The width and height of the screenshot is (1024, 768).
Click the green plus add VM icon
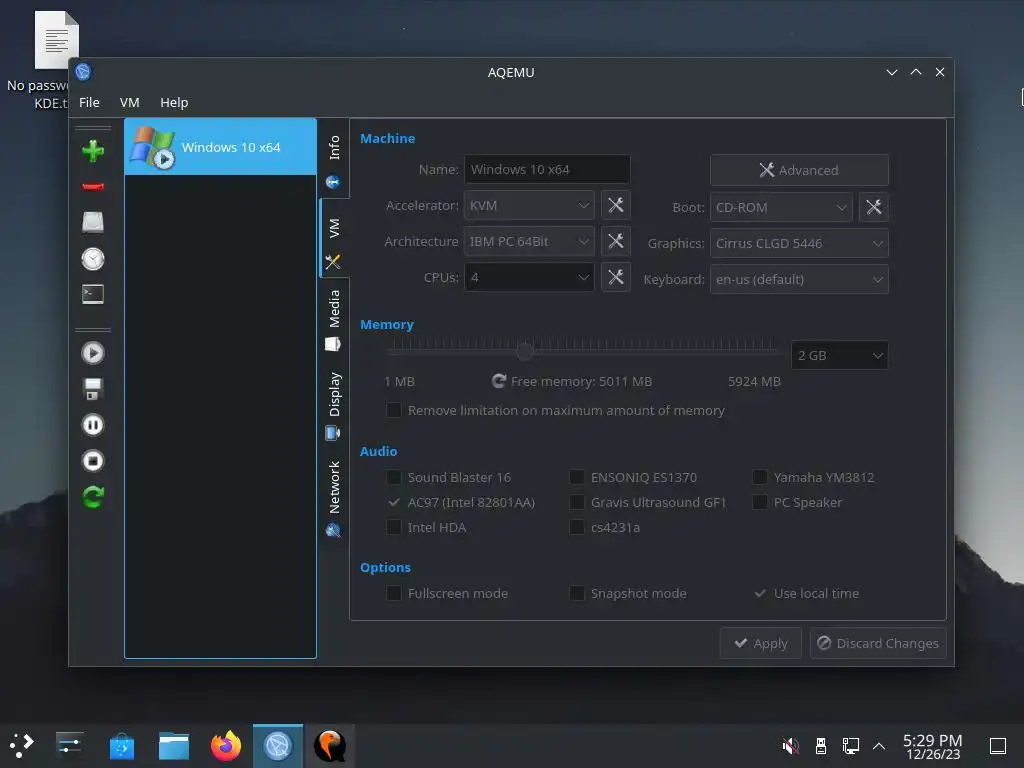click(x=93, y=151)
